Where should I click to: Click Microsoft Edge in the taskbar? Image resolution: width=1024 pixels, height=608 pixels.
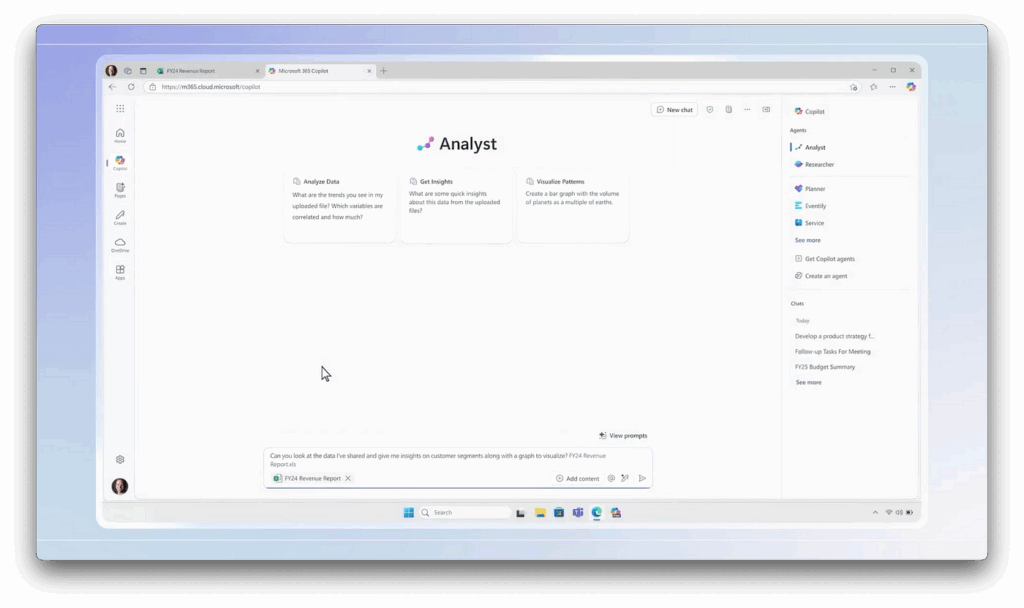point(597,513)
